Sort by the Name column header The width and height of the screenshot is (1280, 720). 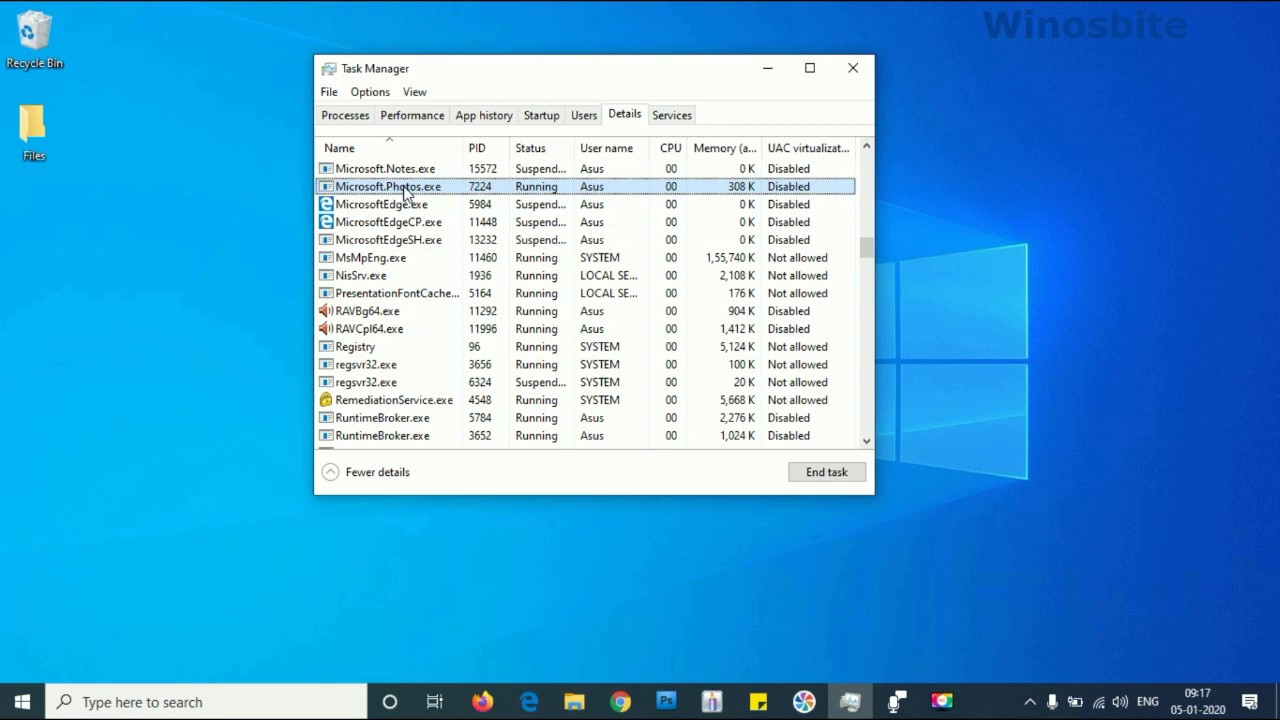point(388,148)
